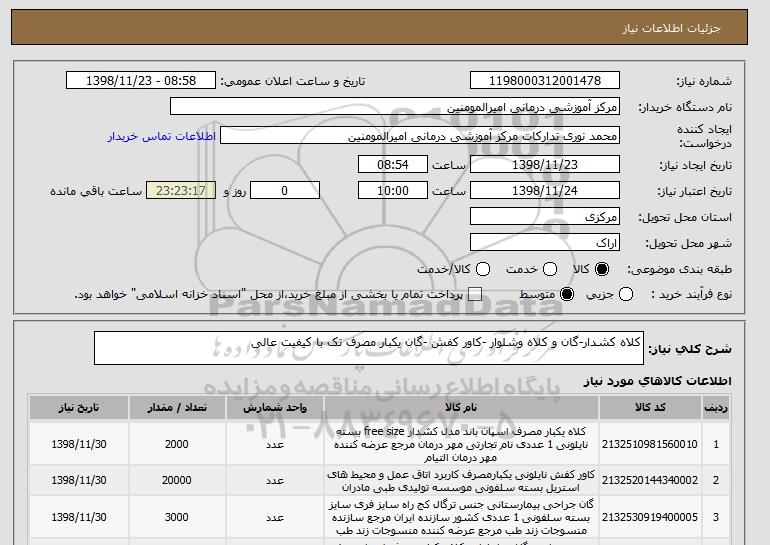Click the نام کالا column header
This screenshot has height=545, width=770.
tap(461, 408)
